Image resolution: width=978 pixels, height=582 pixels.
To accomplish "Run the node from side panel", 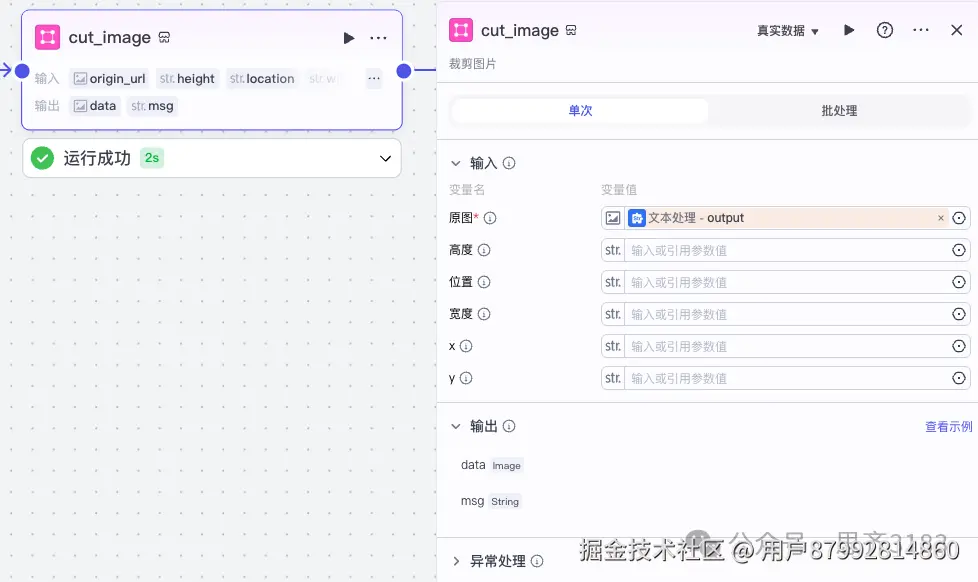I will click(849, 30).
